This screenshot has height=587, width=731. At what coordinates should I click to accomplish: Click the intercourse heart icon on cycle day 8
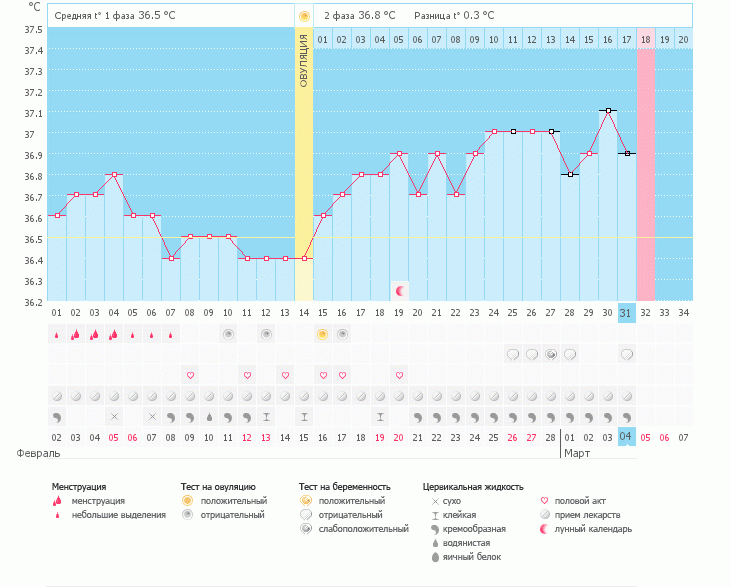[x=190, y=375]
